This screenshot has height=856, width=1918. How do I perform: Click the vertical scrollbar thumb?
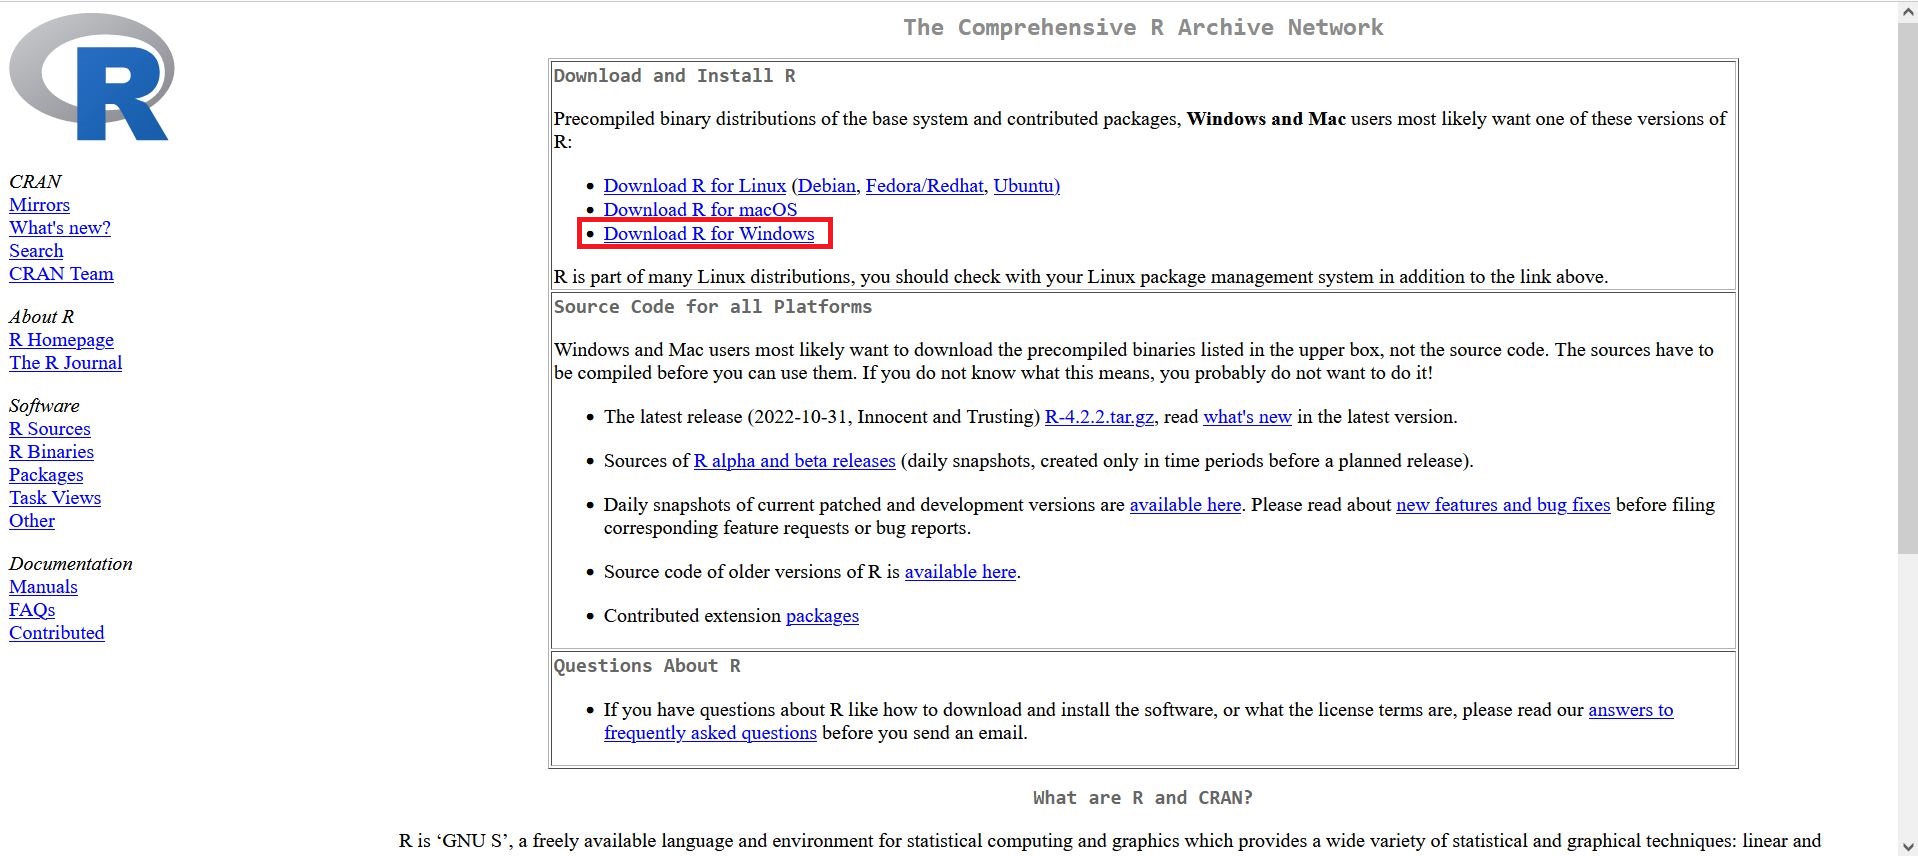pyautogui.click(x=1908, y=286)
